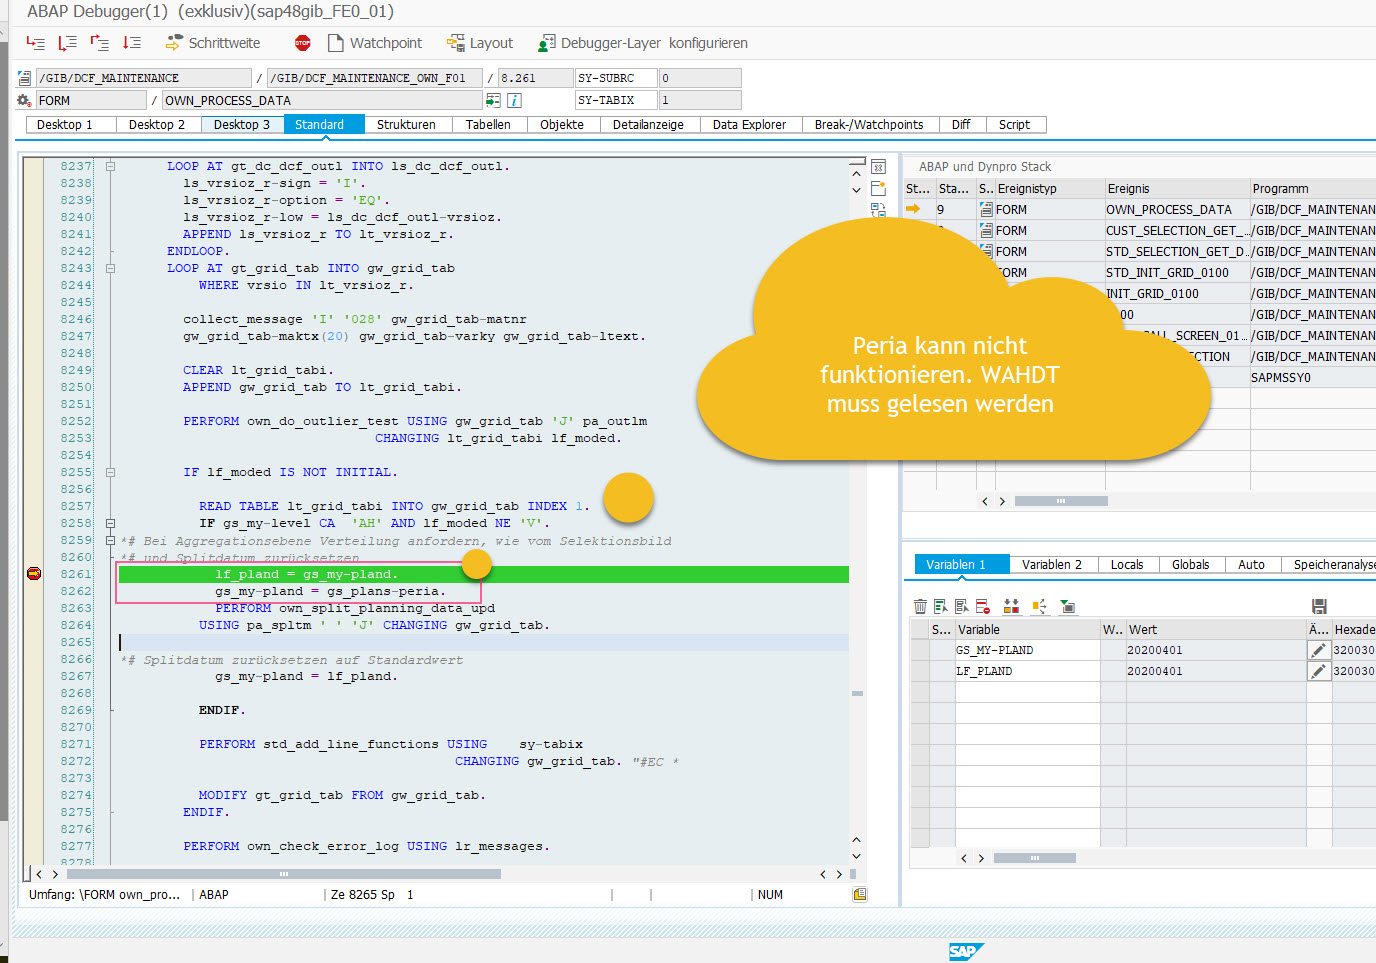Click the program name field /GIB/DCF_MAINTENANCE
The height and width of the screenshot is (963, 1376).
tap(143, 78)
